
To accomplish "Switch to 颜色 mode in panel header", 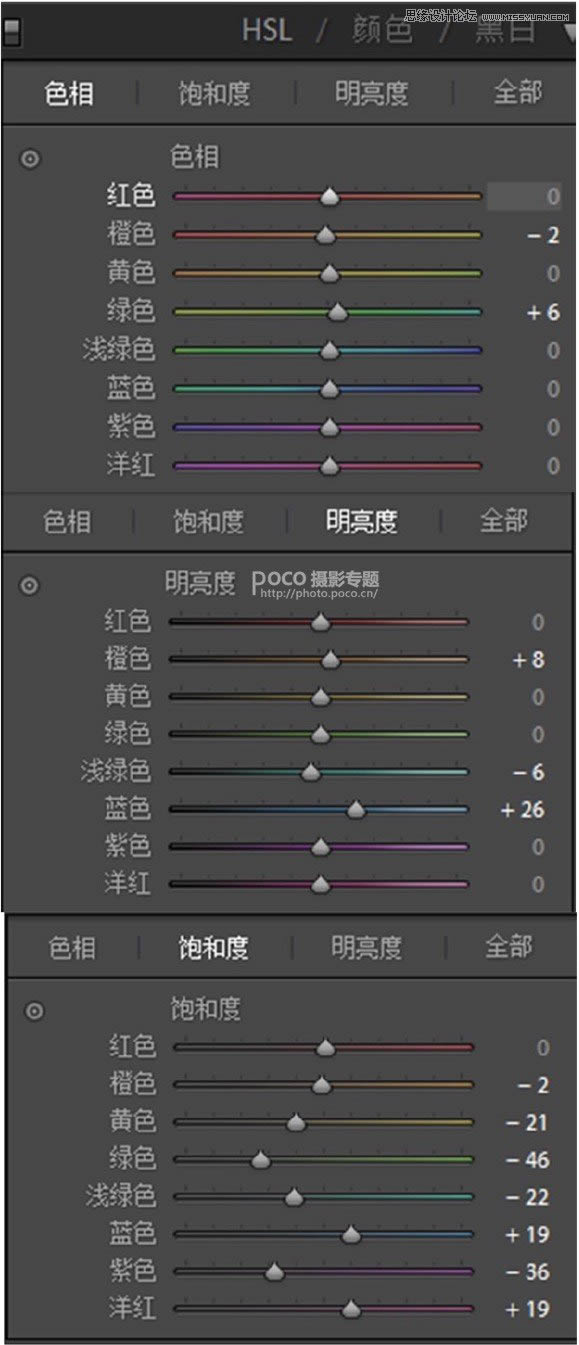I will click(x=382, y=31).
